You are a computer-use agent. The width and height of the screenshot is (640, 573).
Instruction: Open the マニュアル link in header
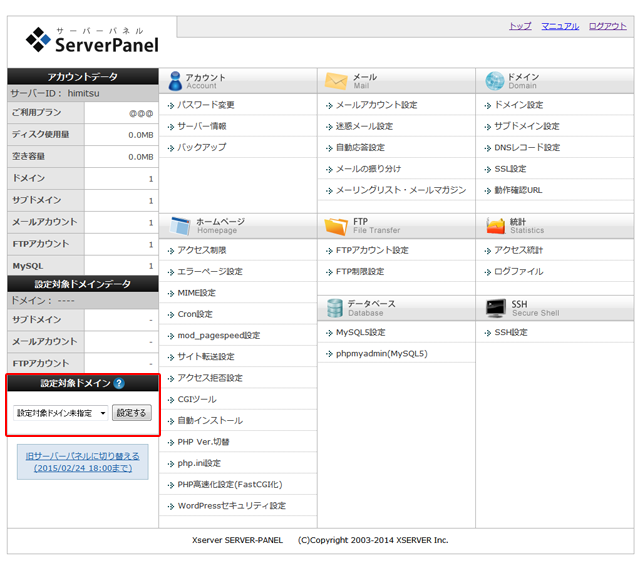(x=560, y=26)
